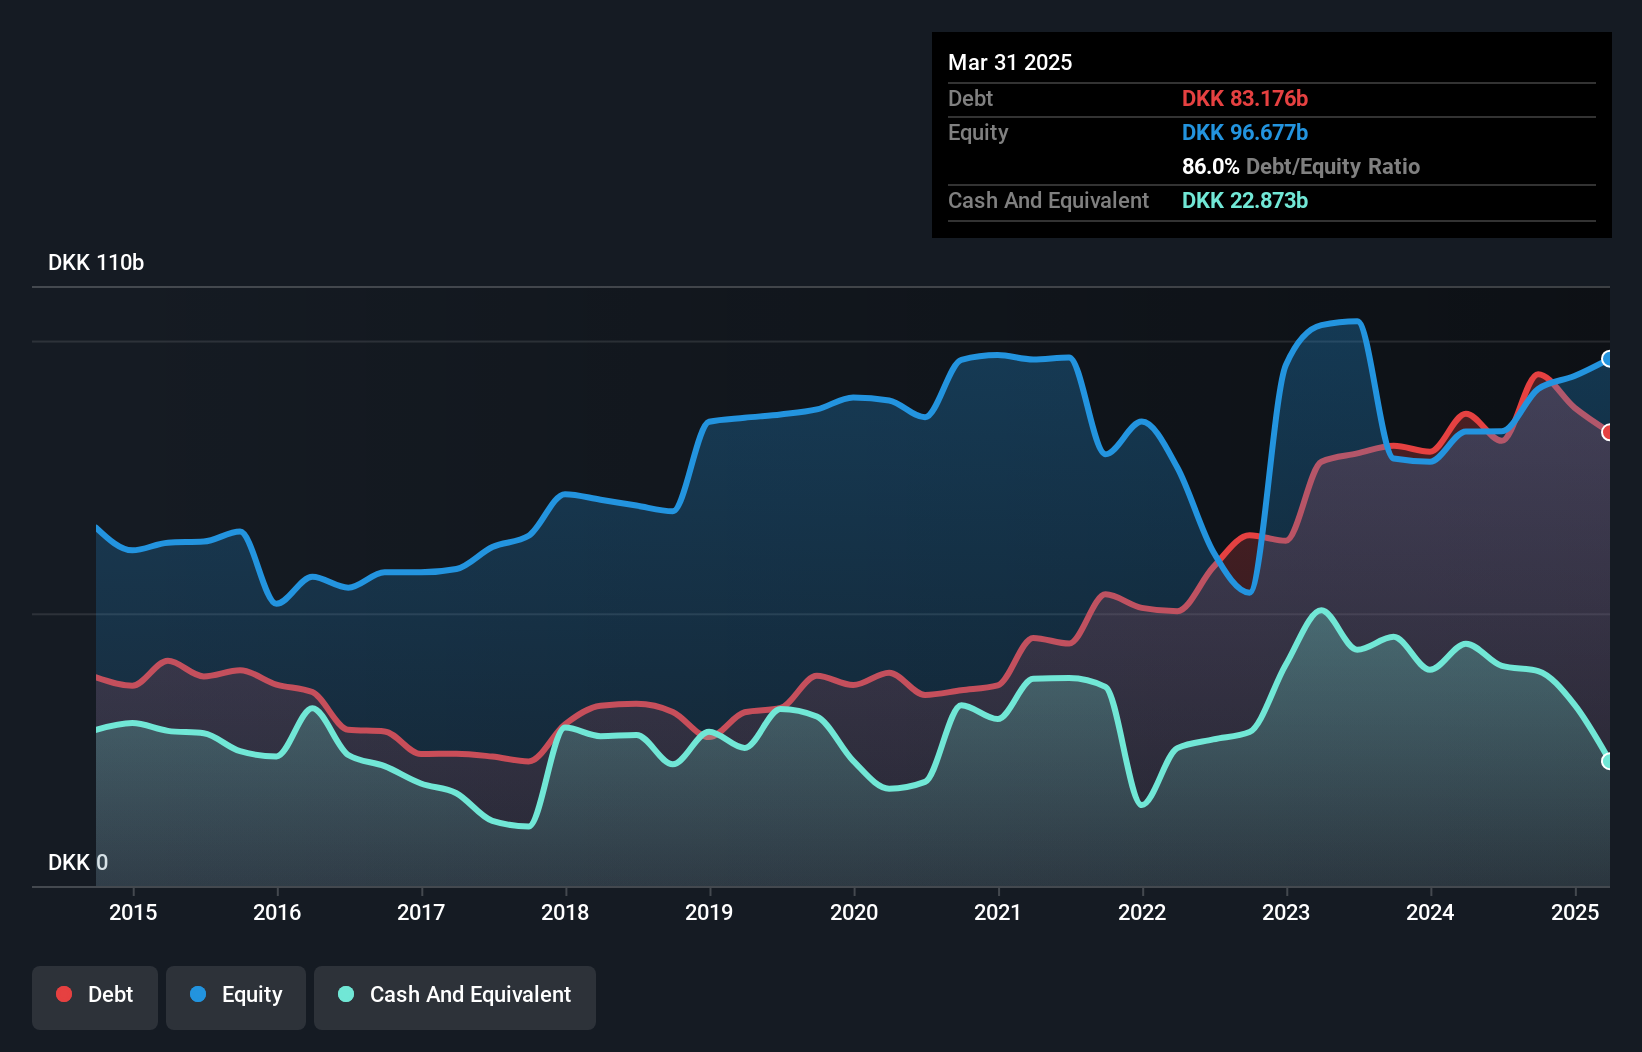
Task: Click the 2025 x-axis label
Action: 1575,912
